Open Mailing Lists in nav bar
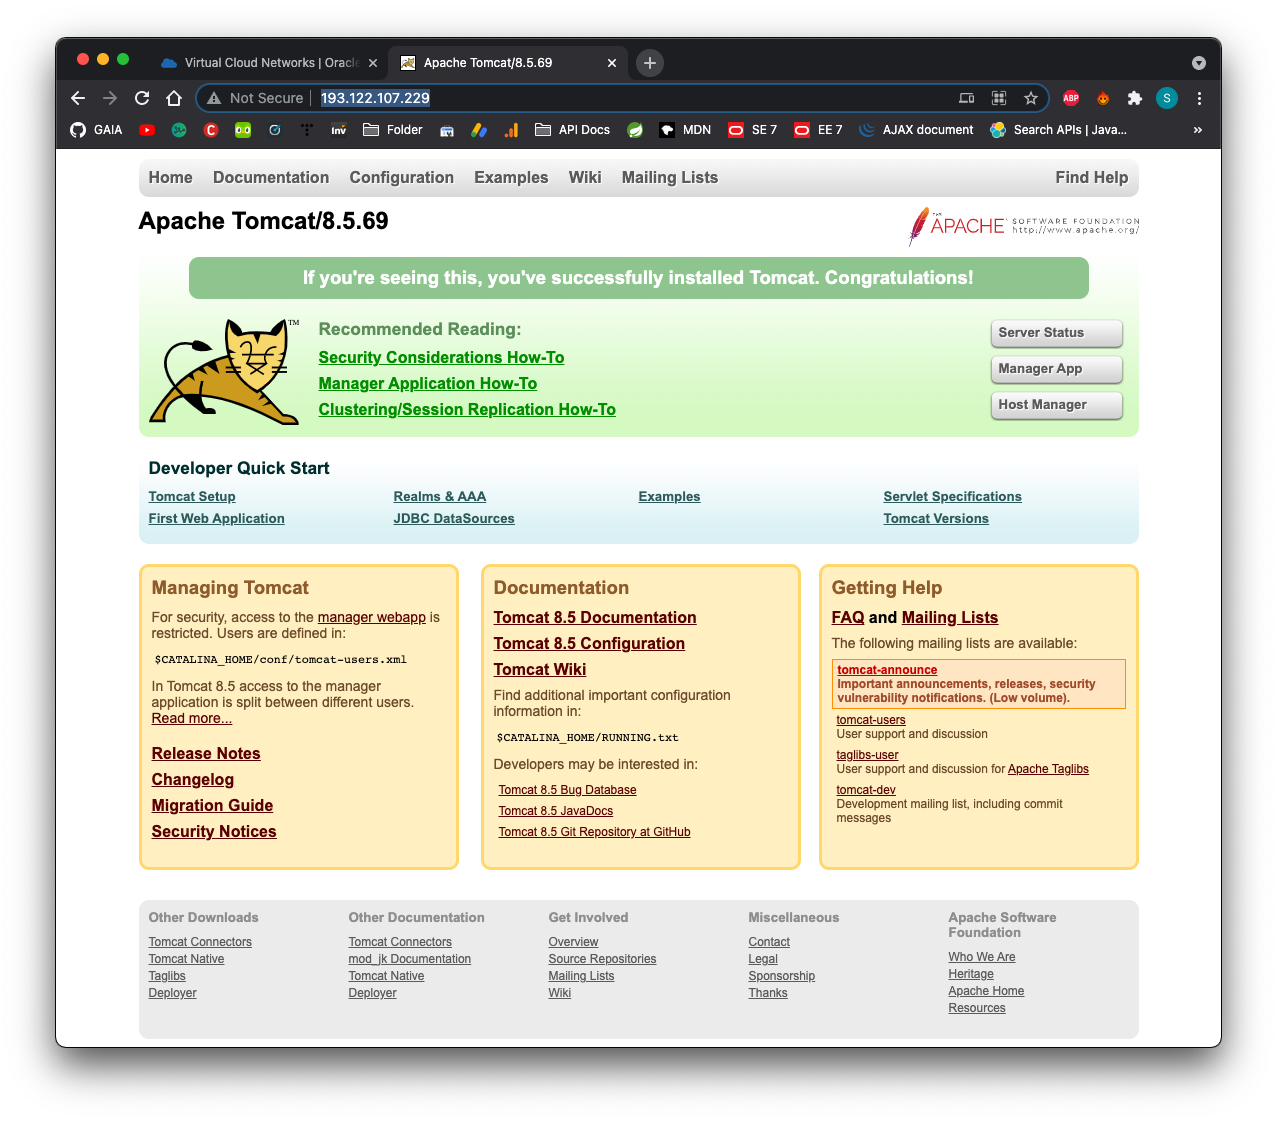The height and width of the screenshot is (1121, 1277). point(670,178)
